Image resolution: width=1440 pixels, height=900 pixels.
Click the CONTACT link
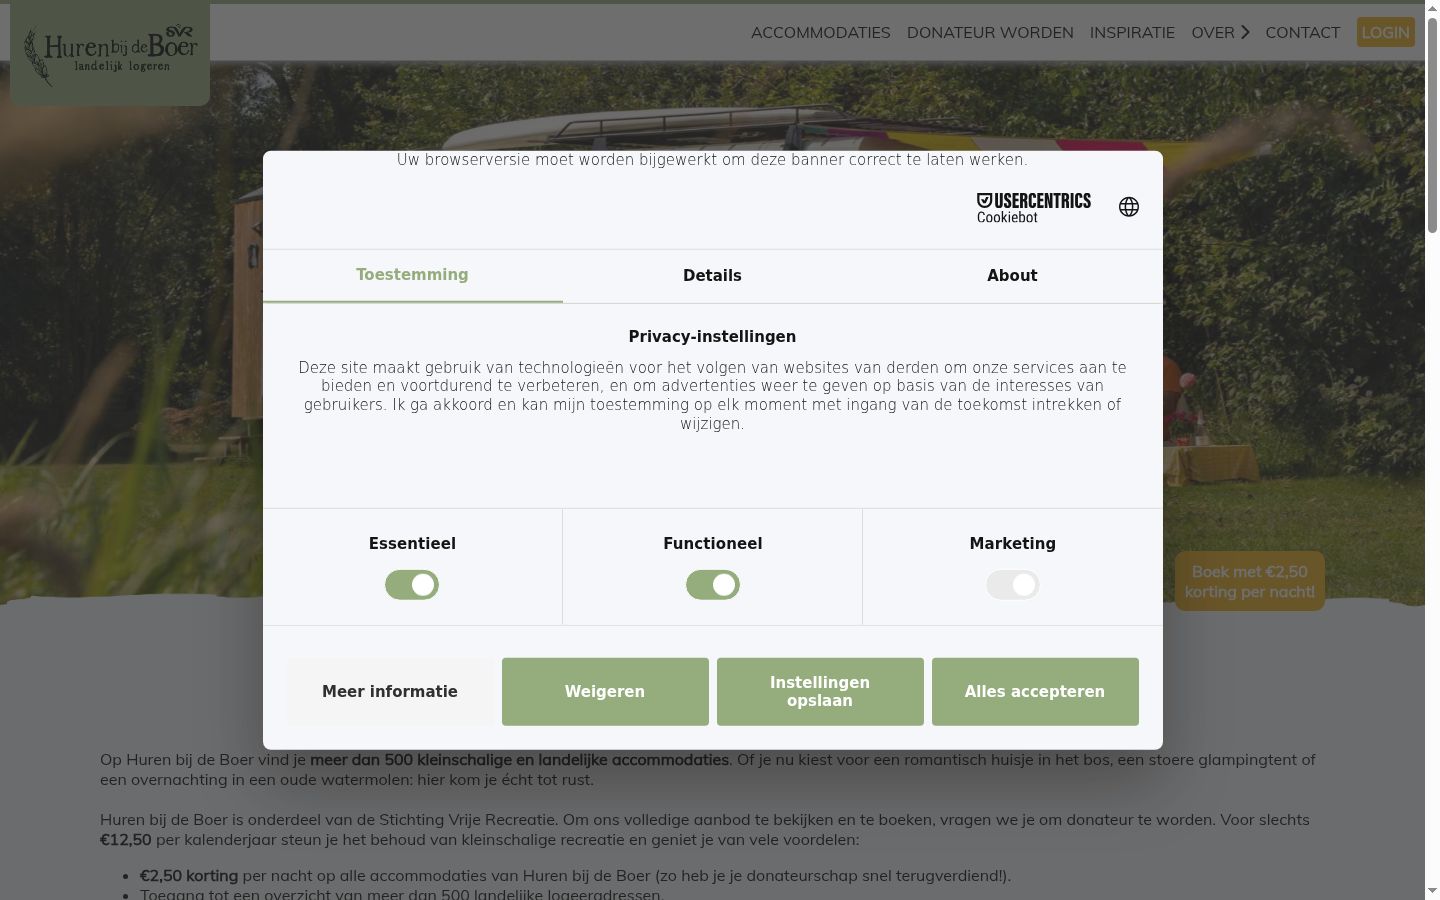(1303, 32)
